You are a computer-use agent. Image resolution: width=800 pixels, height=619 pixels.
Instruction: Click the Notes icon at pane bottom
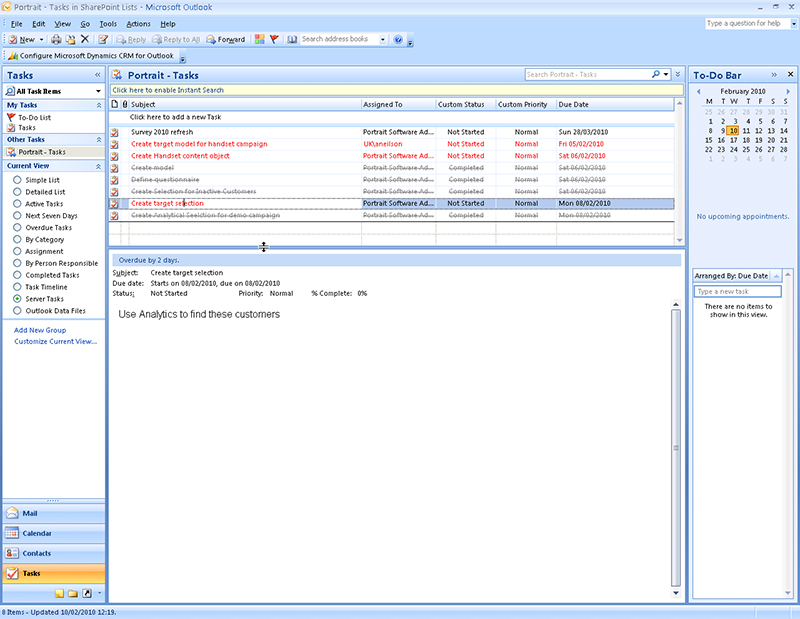point(60,593)
